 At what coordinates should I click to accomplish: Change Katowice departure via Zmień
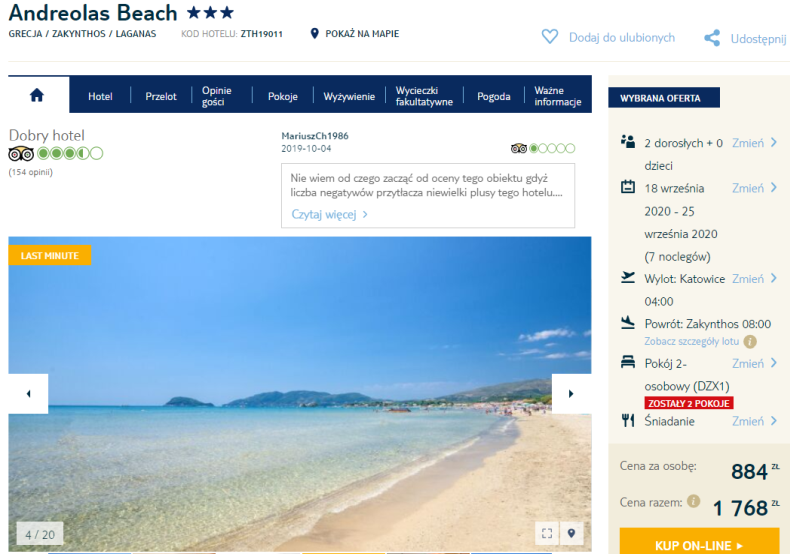click(754, 279)
